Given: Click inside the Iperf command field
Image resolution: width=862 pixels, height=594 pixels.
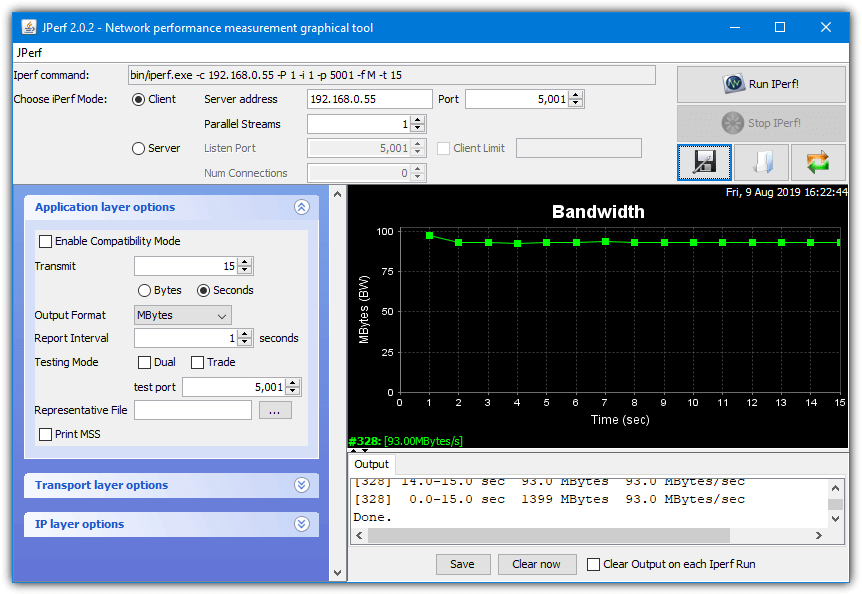Looking at the screenshot, I should [390, 74].
